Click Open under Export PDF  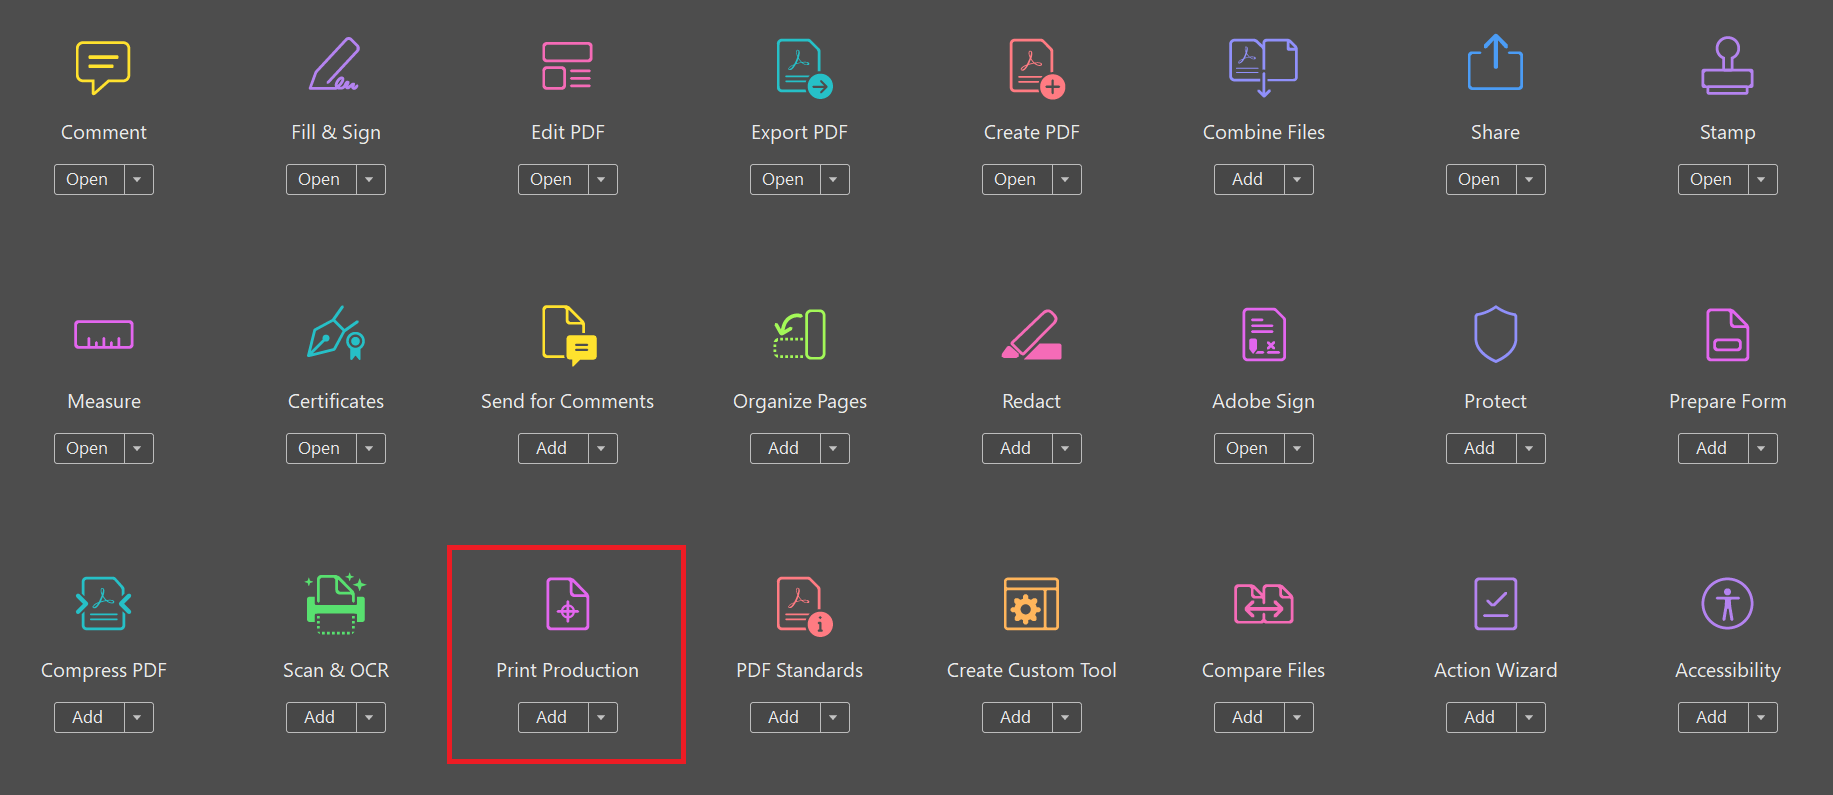click(x=784, y=180)
